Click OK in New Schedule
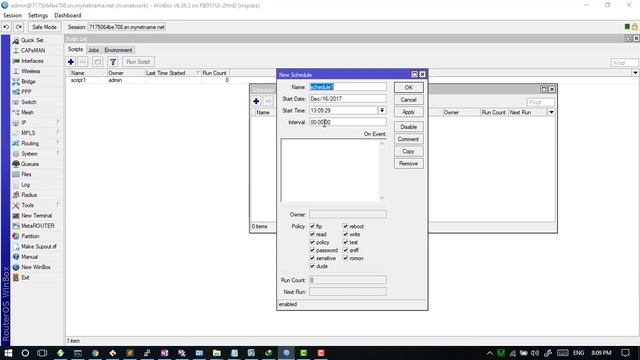 tap(409, 87)
